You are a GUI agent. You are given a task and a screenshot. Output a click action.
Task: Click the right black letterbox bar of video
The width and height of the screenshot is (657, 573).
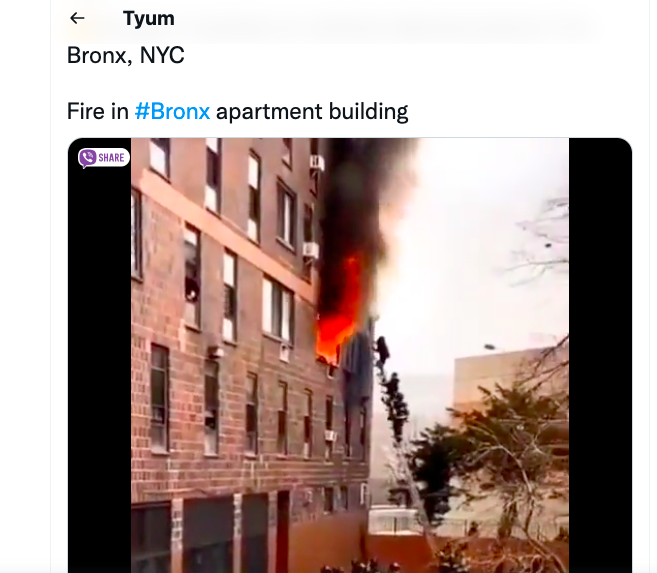tap(600, 355)
